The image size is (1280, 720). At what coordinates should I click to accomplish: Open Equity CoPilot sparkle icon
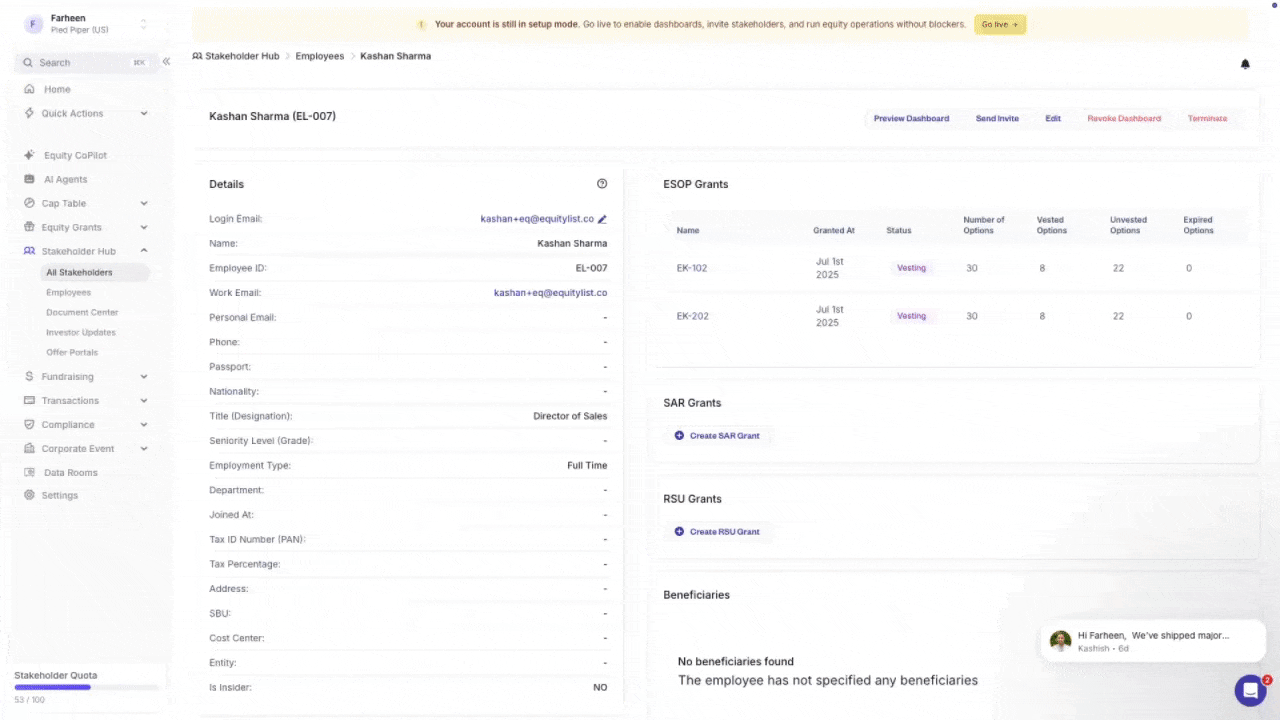[30, 155]
